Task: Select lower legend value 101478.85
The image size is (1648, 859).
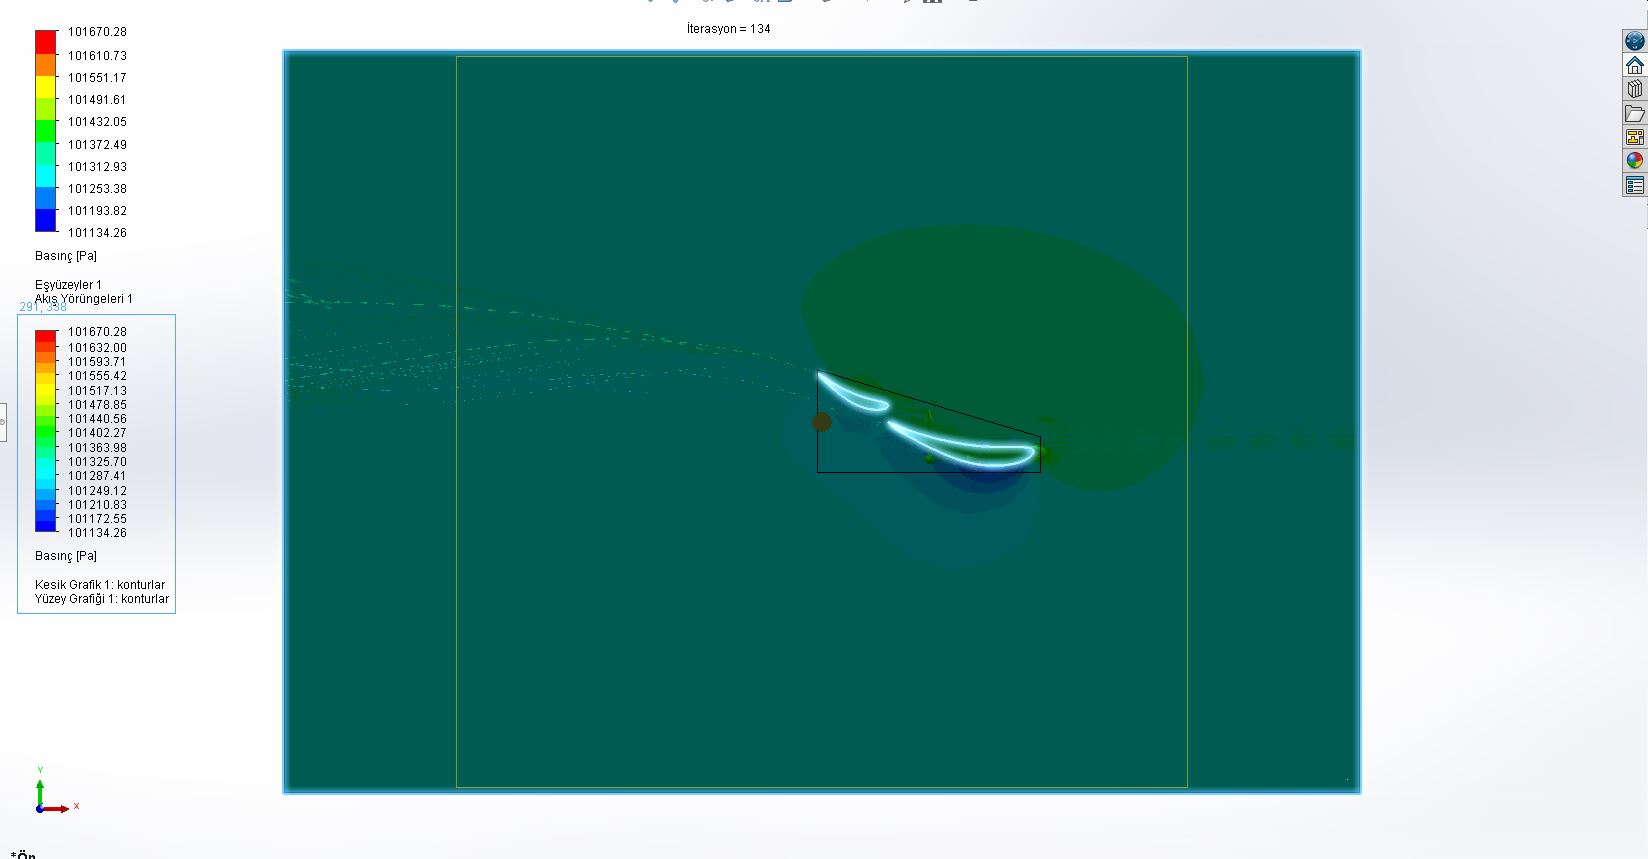Action: coord(97,405)
